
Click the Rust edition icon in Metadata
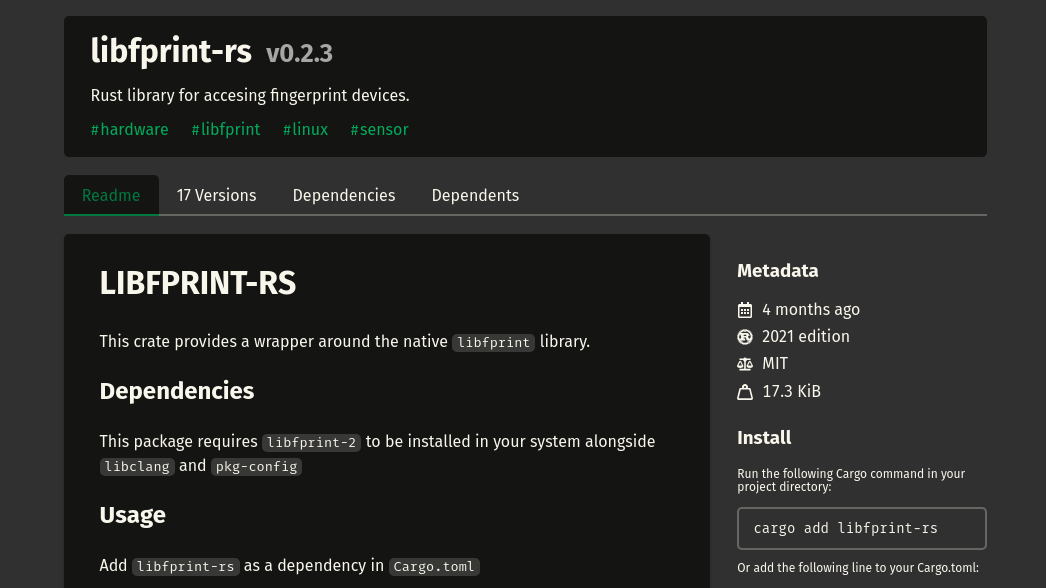[744, 337]
